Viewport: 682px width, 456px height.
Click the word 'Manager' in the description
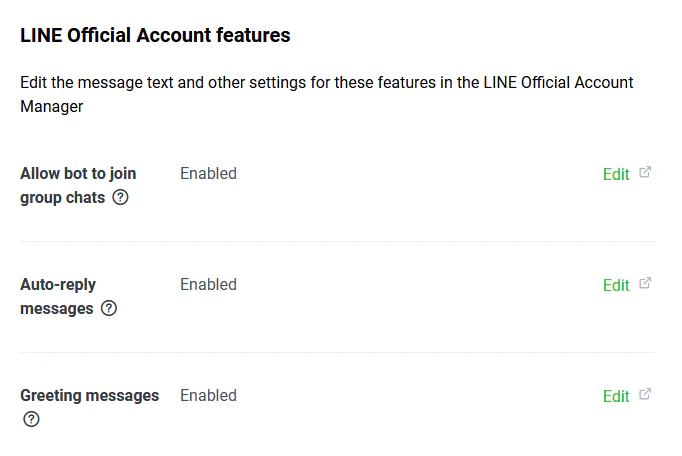pyautogui.click(x=51, y=106)
